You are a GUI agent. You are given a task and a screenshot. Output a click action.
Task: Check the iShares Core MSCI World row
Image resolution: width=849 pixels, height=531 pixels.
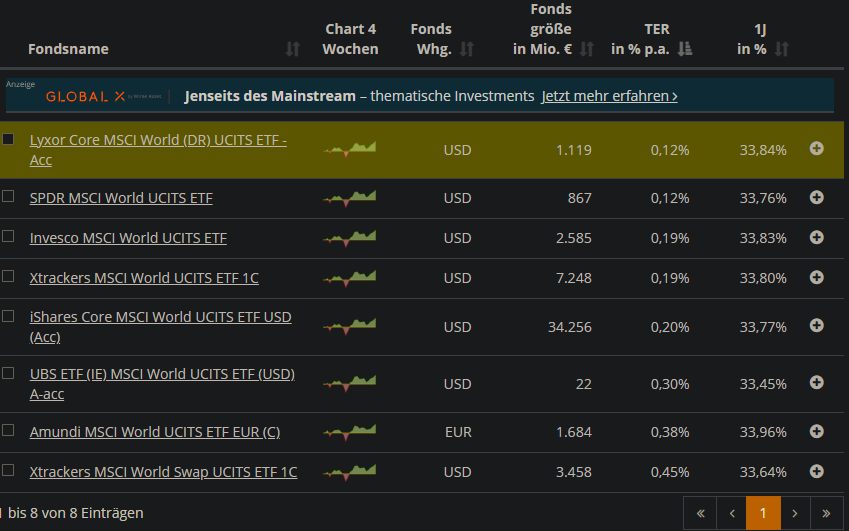pos(8,316)
